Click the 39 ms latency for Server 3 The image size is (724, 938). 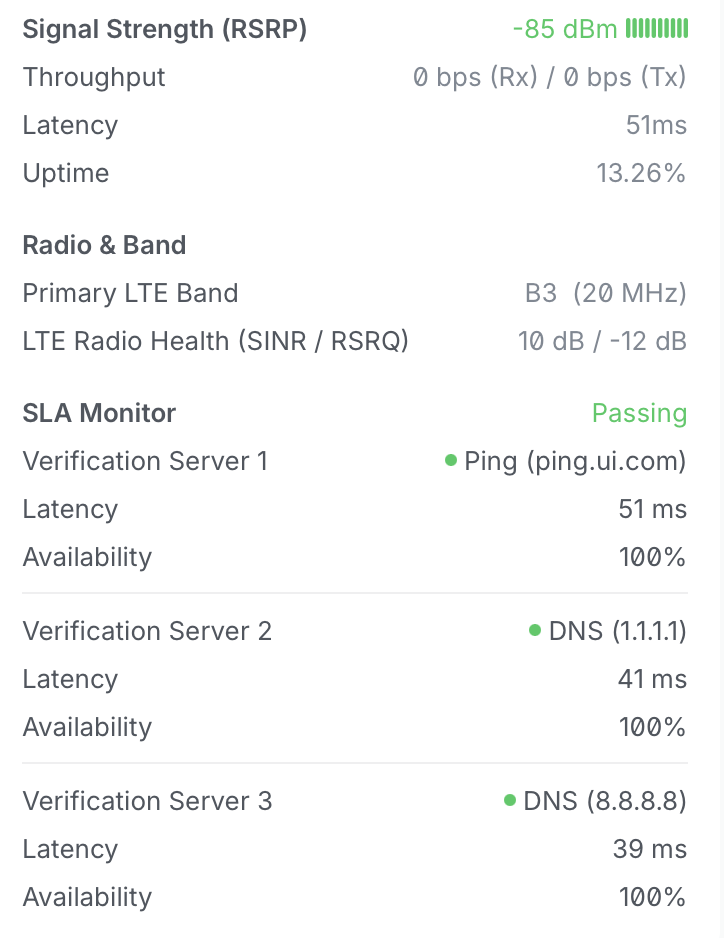[x=650, y=849]
